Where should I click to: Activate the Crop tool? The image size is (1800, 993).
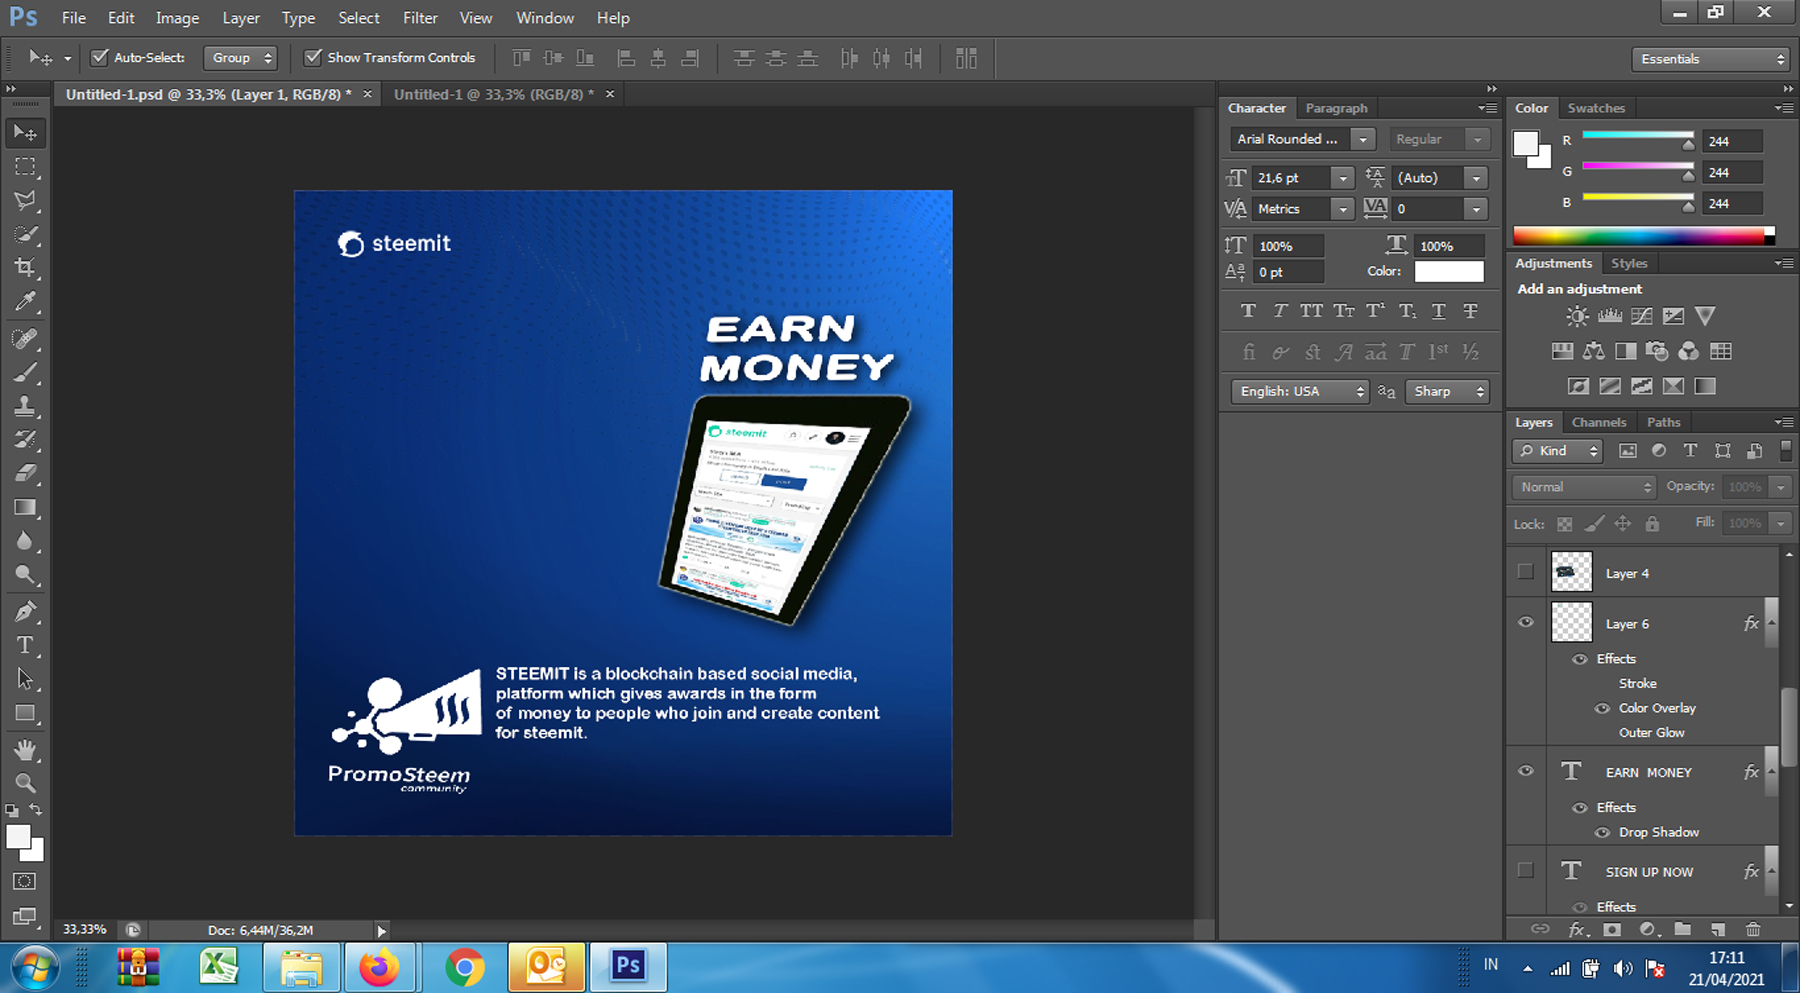(25, 268)
